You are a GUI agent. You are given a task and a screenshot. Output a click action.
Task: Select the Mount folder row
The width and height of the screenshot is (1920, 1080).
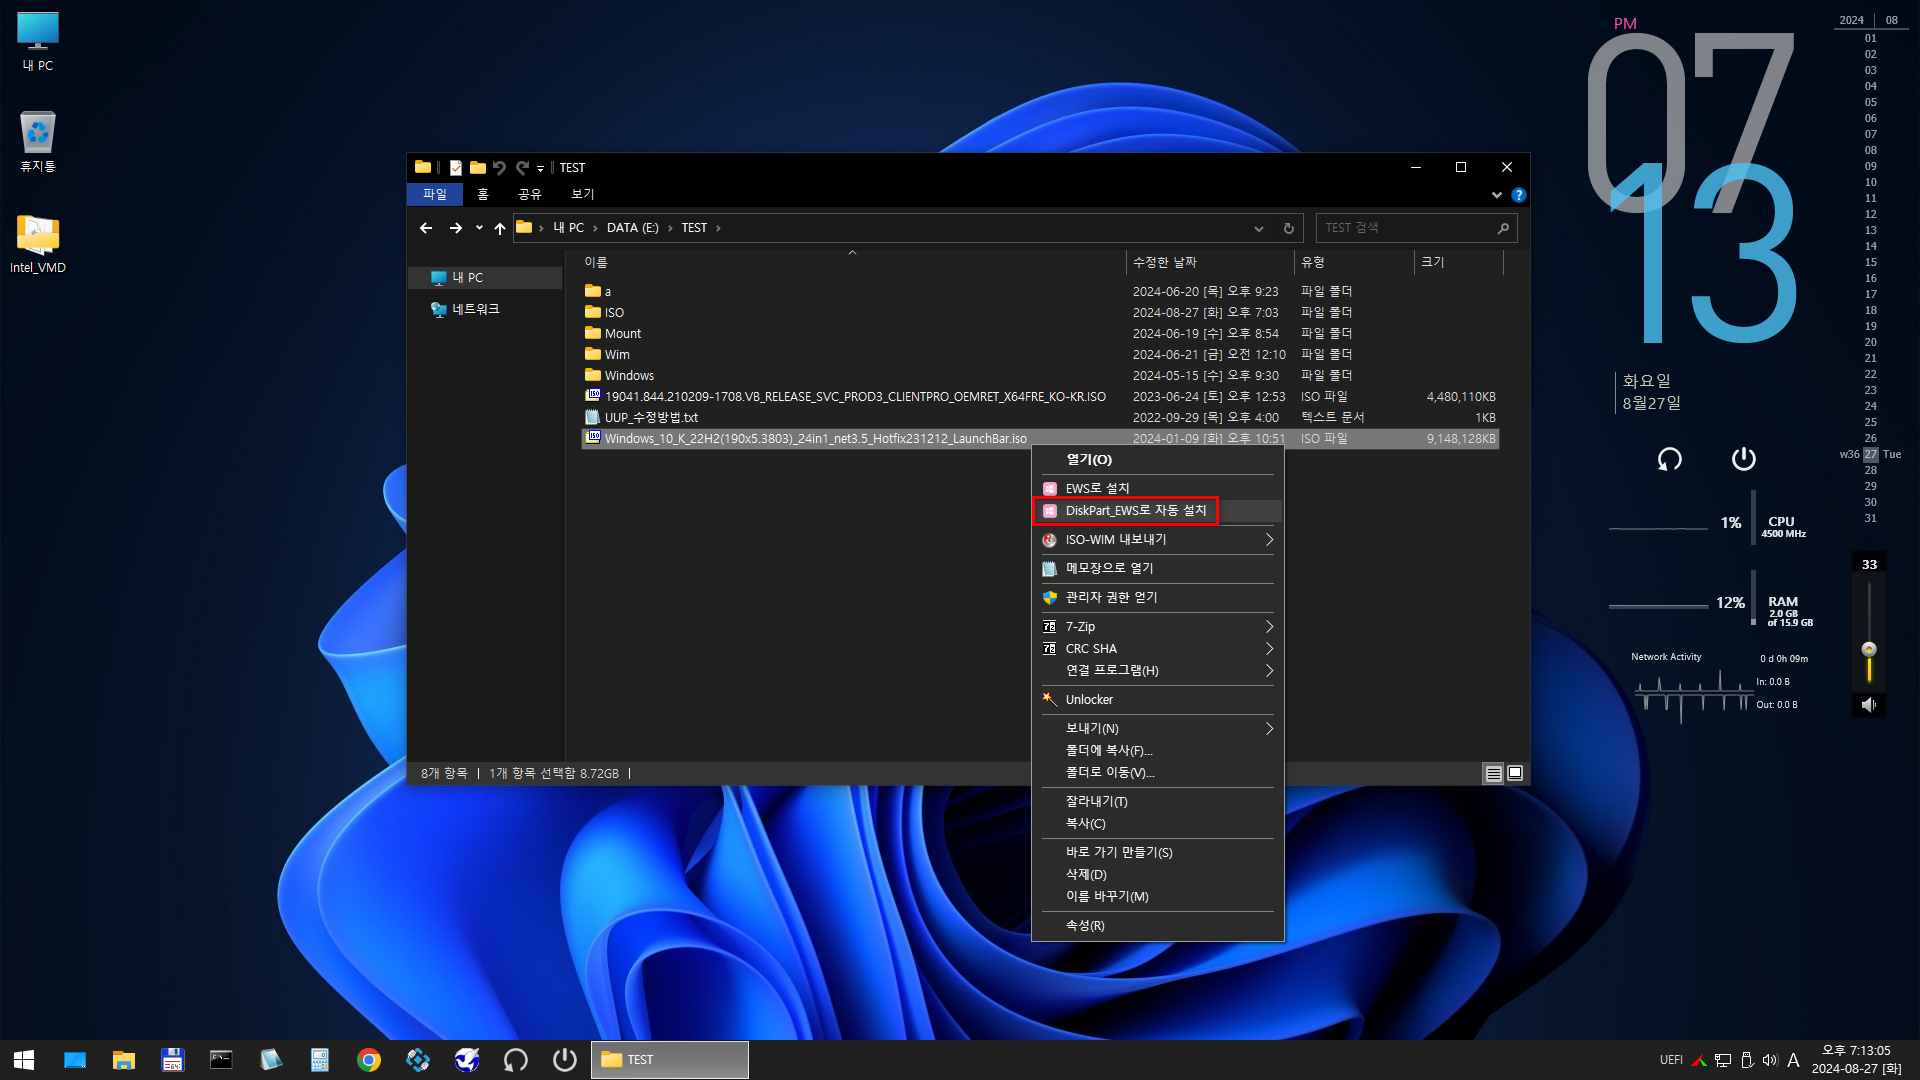point(1040,334)
